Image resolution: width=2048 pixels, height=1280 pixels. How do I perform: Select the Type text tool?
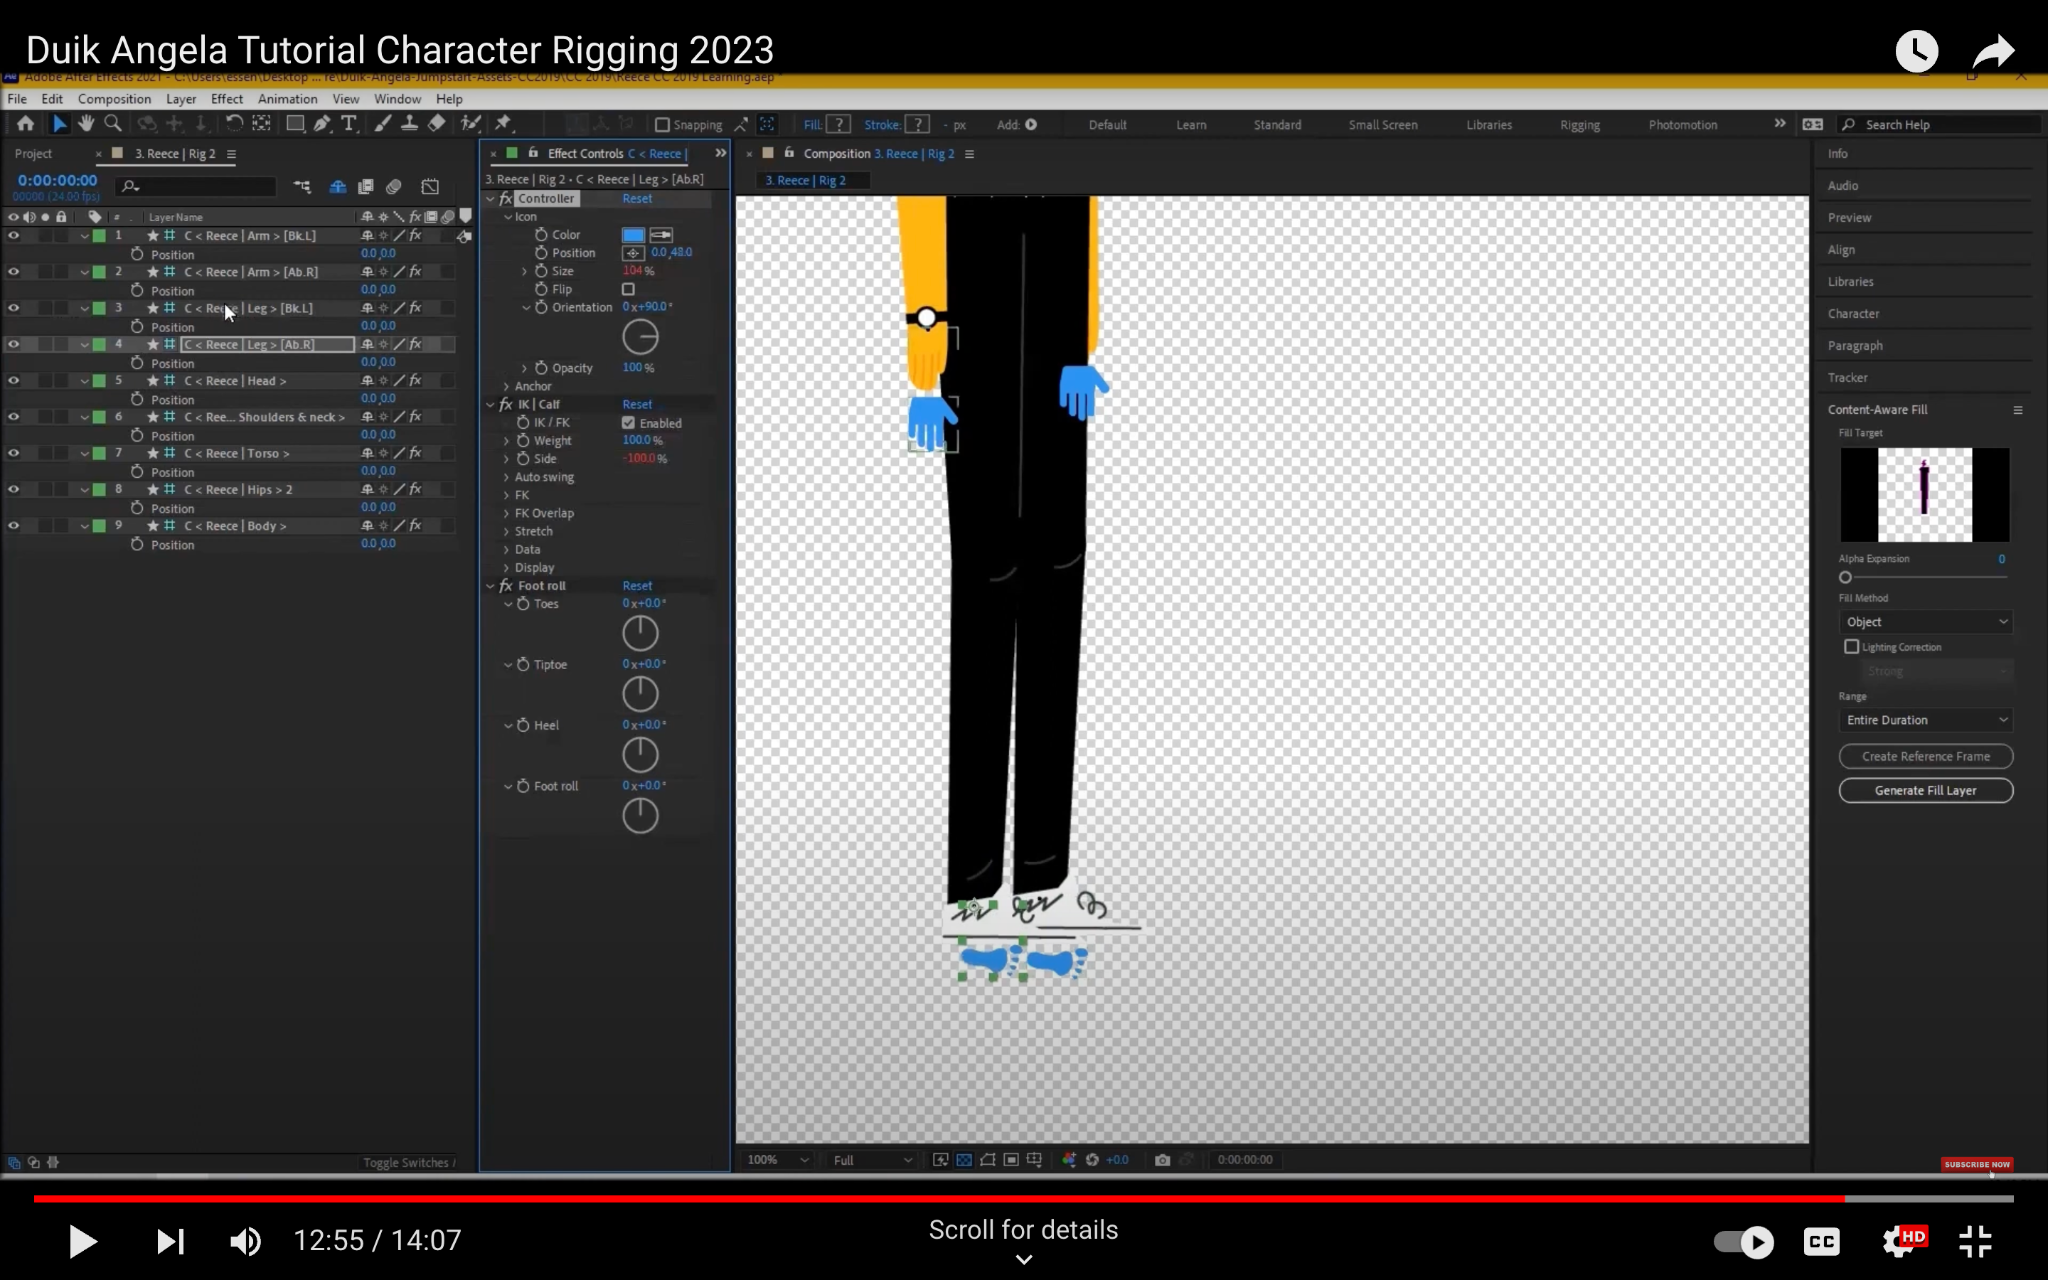(x=348, y=123)
